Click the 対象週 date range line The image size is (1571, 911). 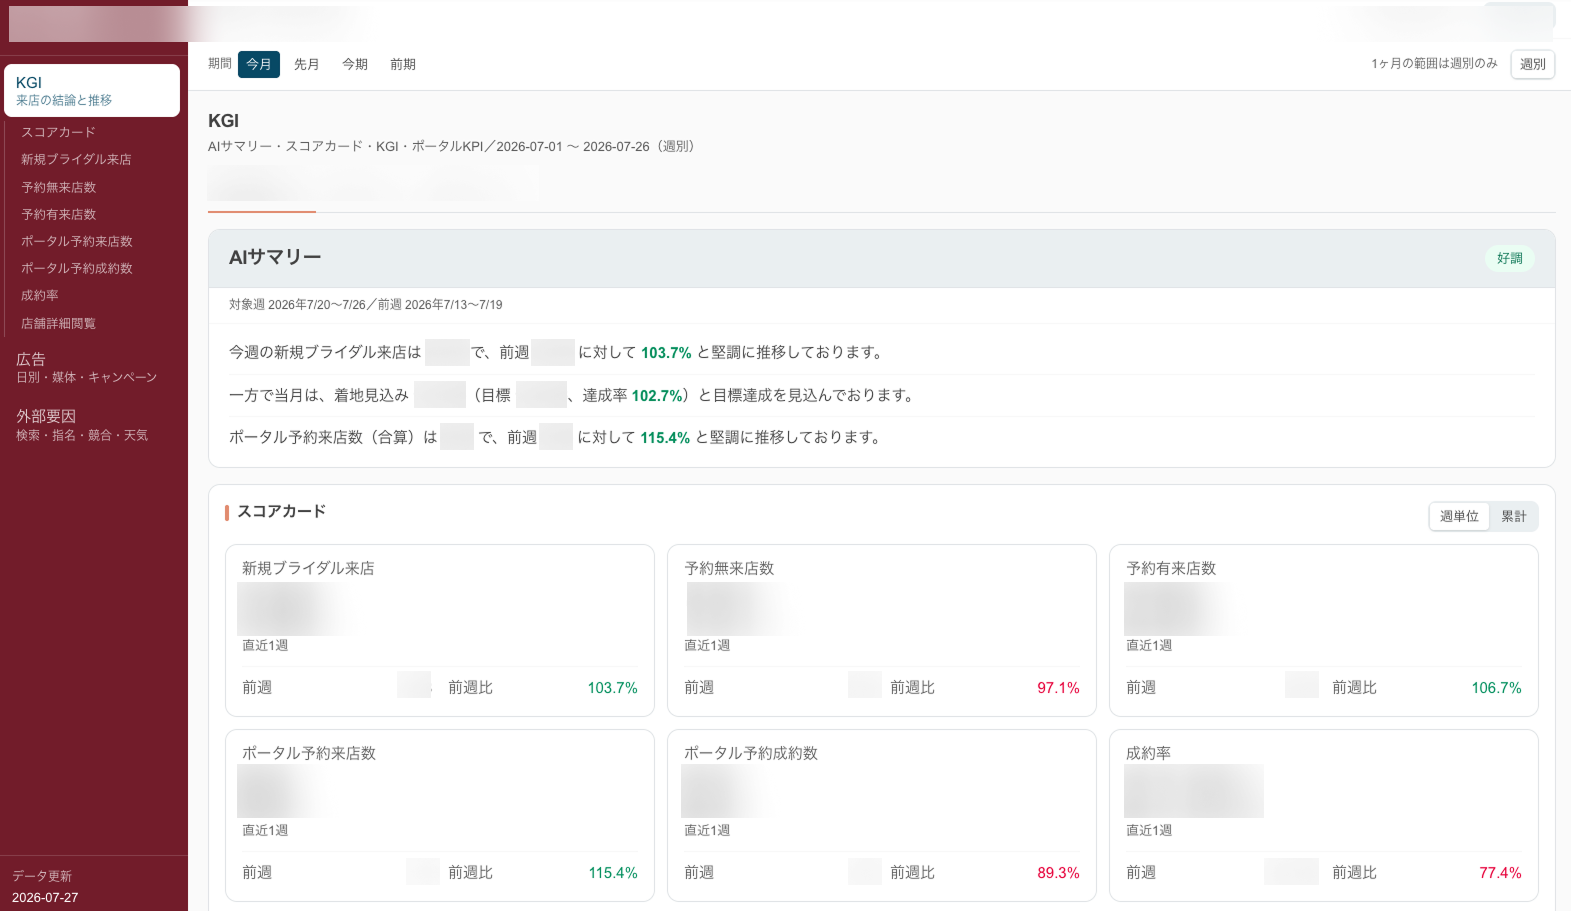click(366, 305)
